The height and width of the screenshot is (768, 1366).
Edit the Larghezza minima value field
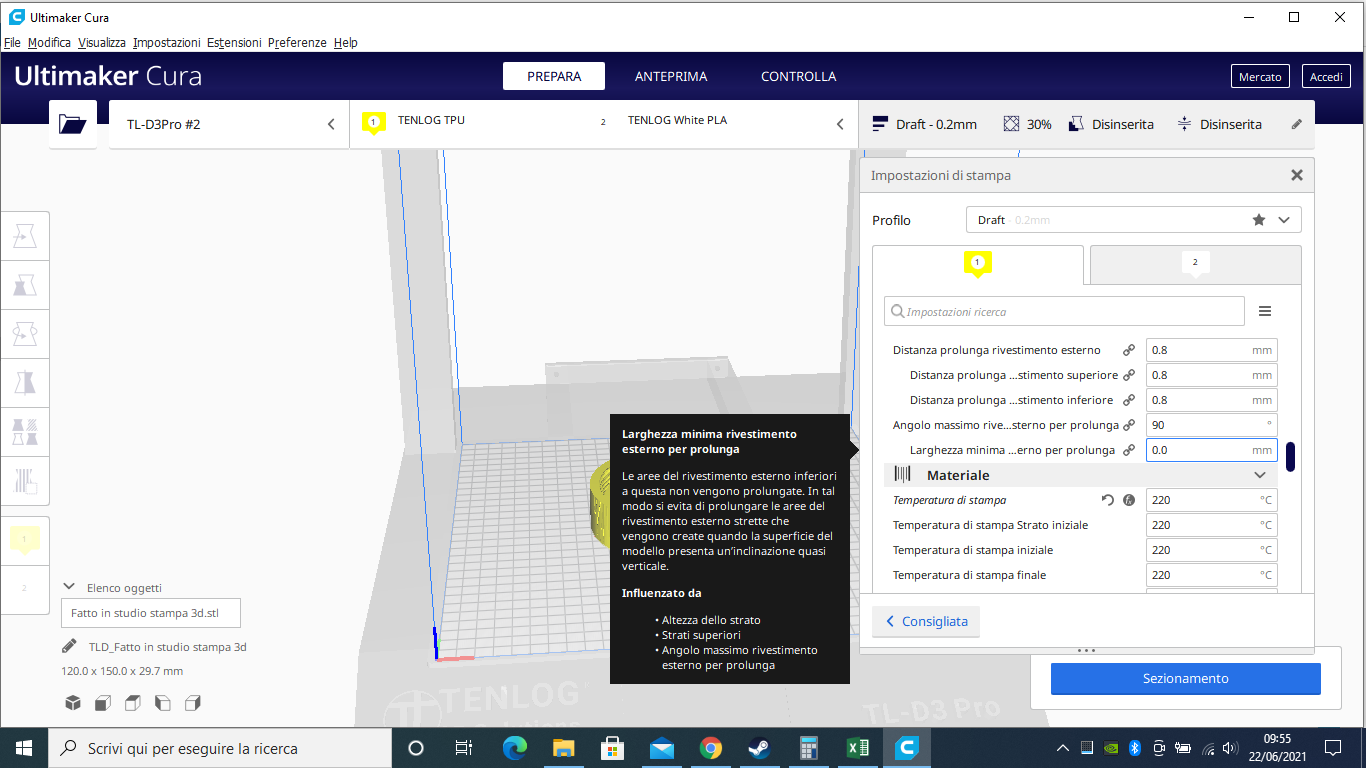(x=1211, y=450)
